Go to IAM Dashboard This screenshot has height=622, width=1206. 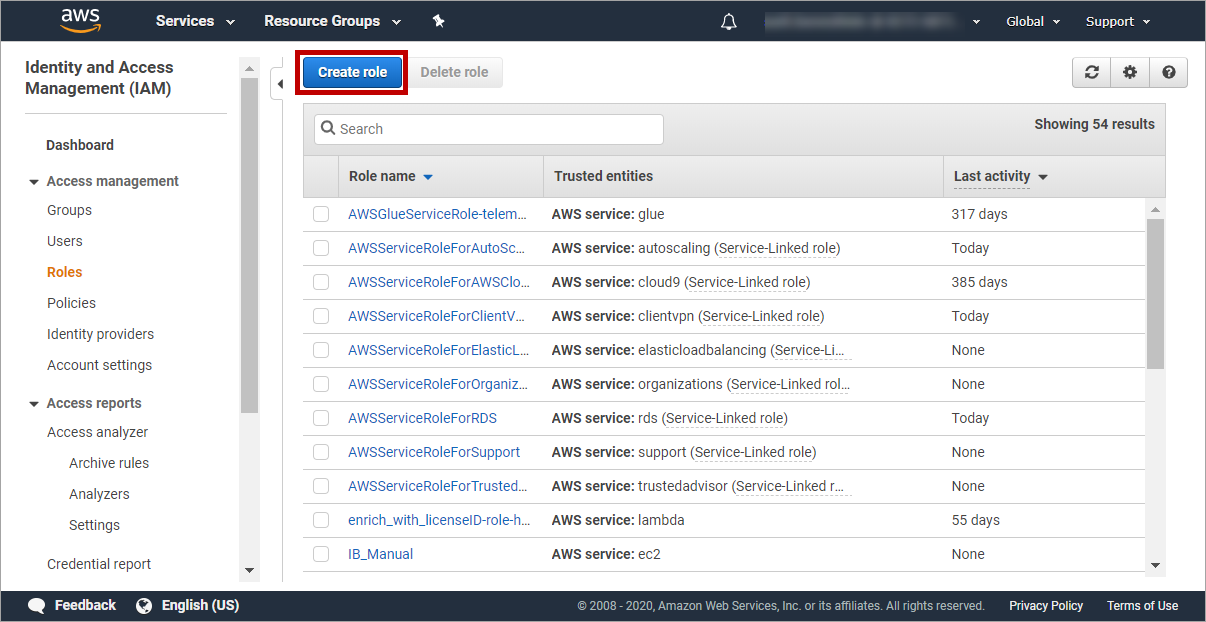(80, 145)
